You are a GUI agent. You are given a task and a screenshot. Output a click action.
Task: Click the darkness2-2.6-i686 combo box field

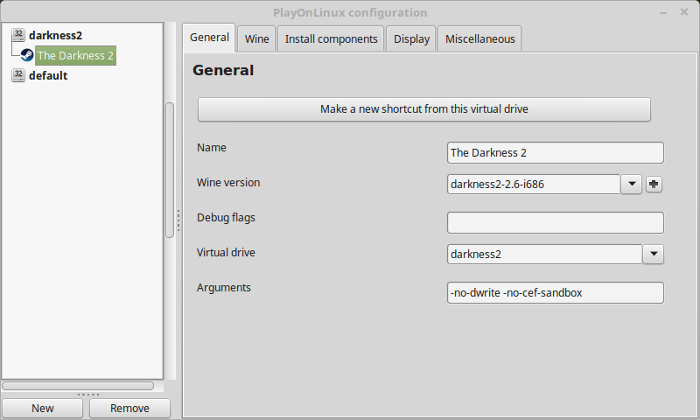pos(533,184)
